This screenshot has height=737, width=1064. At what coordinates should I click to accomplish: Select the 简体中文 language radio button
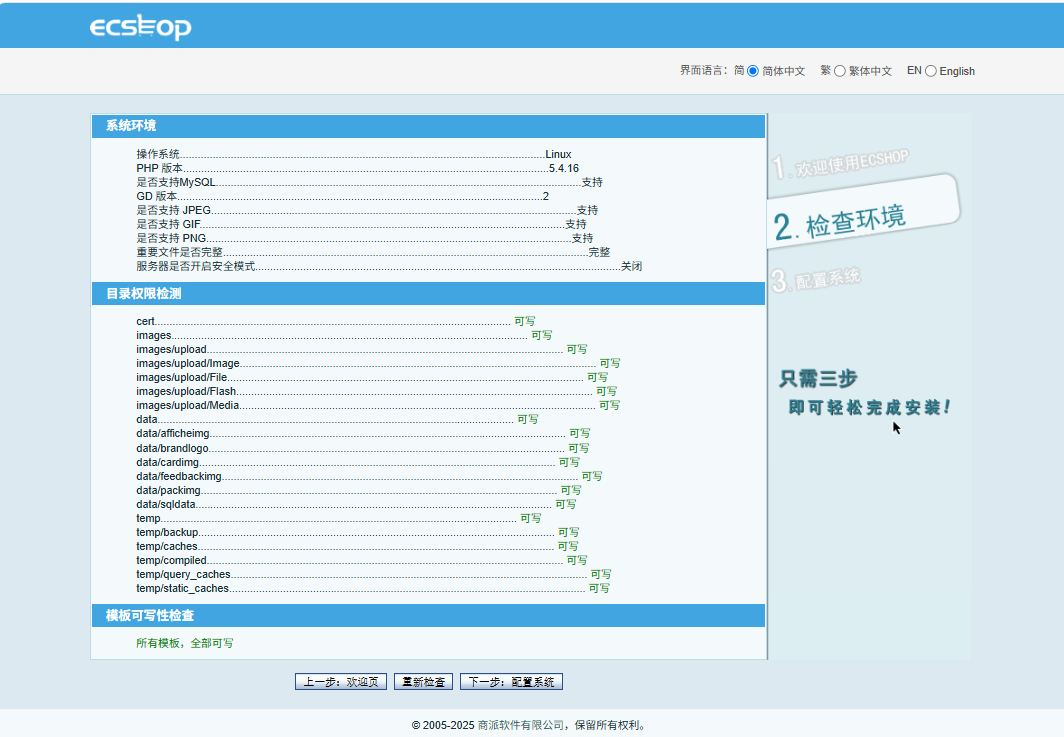[753, 71]
